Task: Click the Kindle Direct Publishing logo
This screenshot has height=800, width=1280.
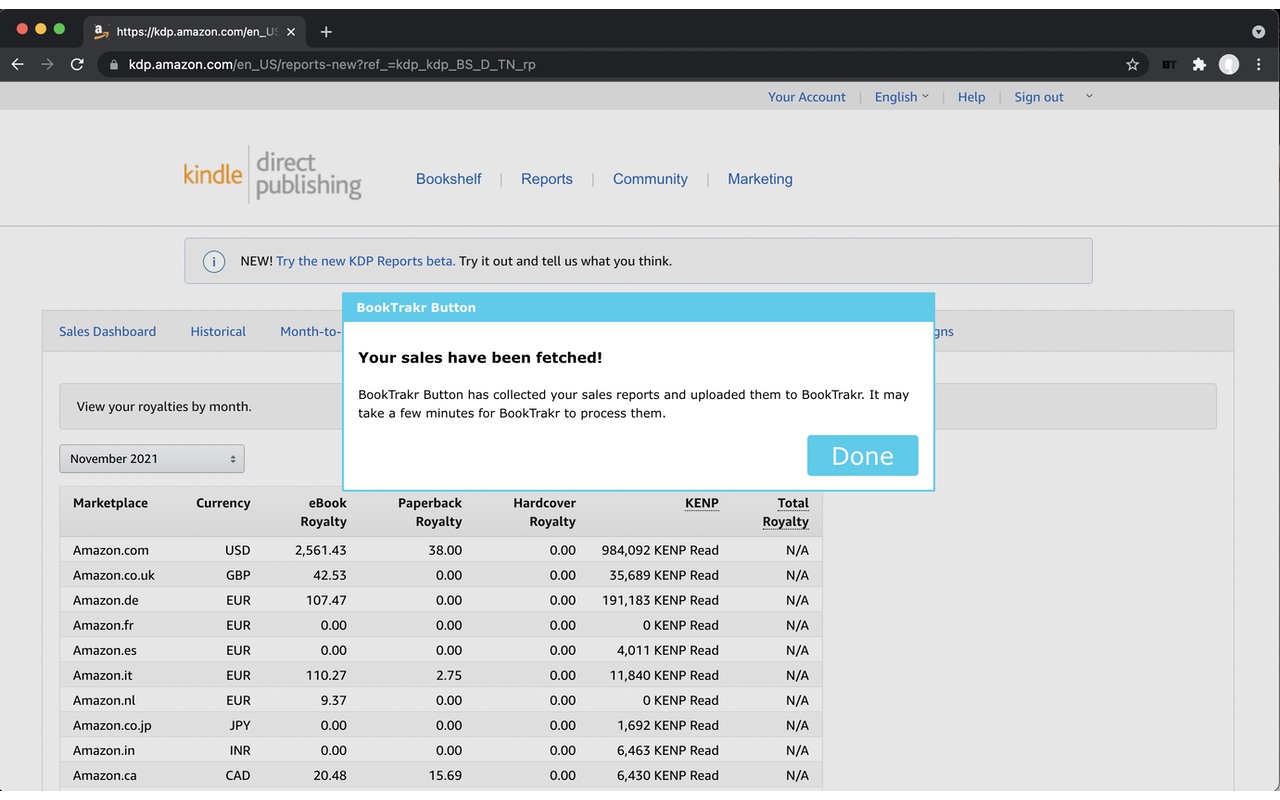Action: coord(272,177)
